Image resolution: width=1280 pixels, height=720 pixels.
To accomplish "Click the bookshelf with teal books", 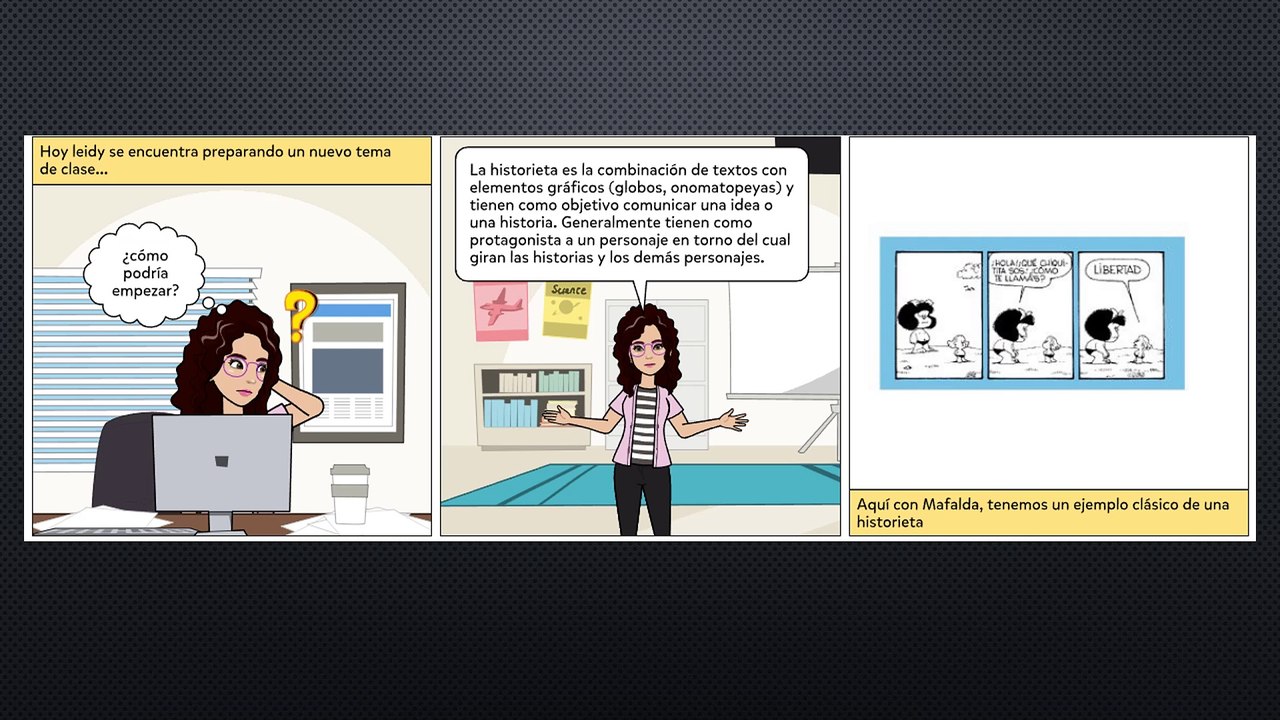I will coord(533,405).
